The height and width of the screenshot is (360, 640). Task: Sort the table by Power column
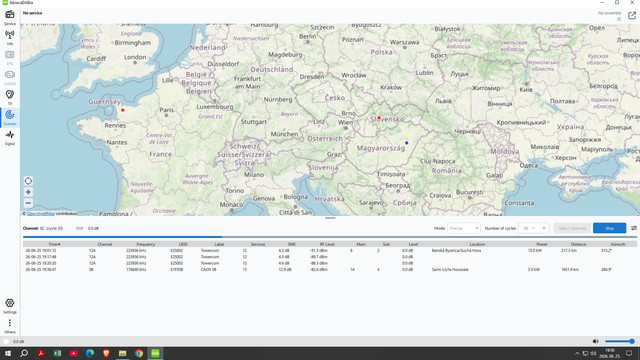tap(542, 244)
